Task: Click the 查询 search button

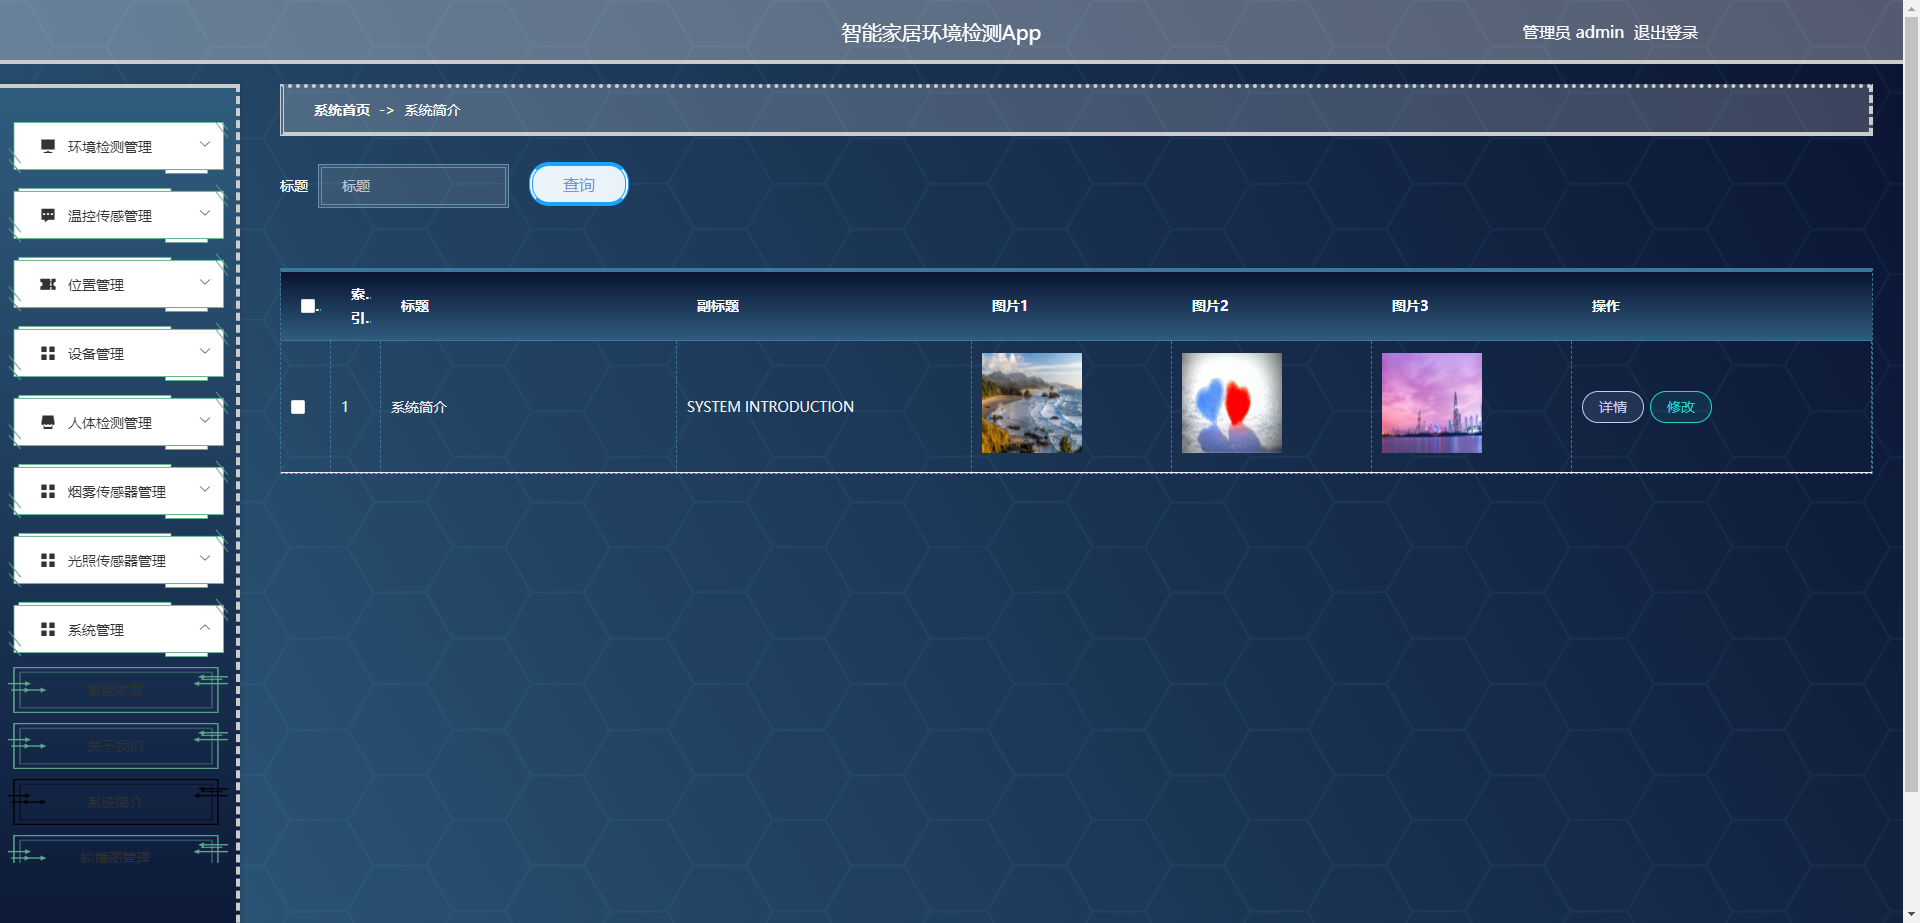Action: [x=578, y=184]
